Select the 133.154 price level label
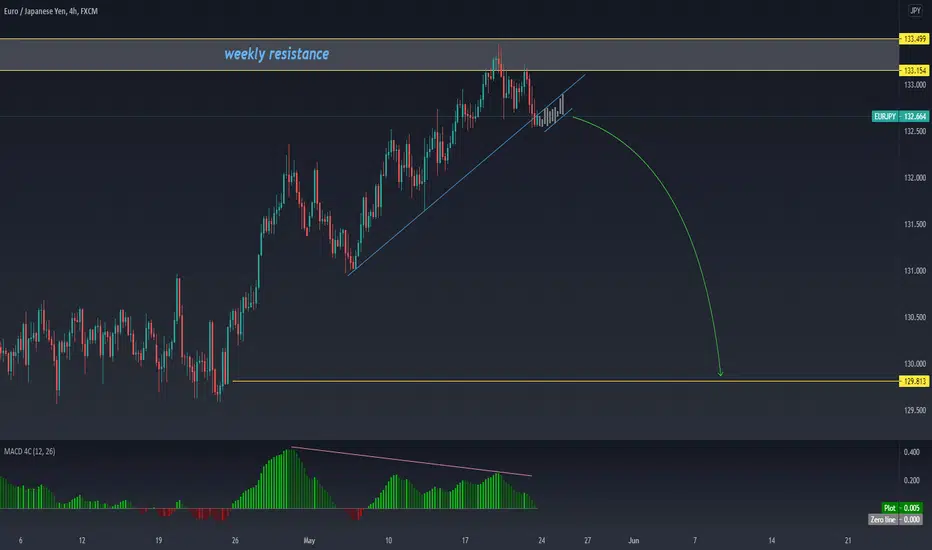 tap(914, 70)
